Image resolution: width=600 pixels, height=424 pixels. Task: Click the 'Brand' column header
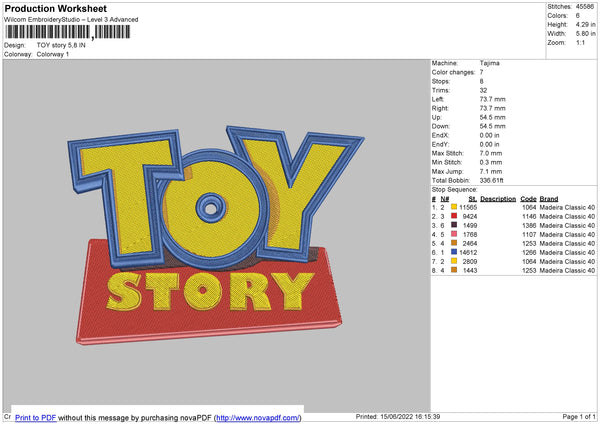point(549,199)
